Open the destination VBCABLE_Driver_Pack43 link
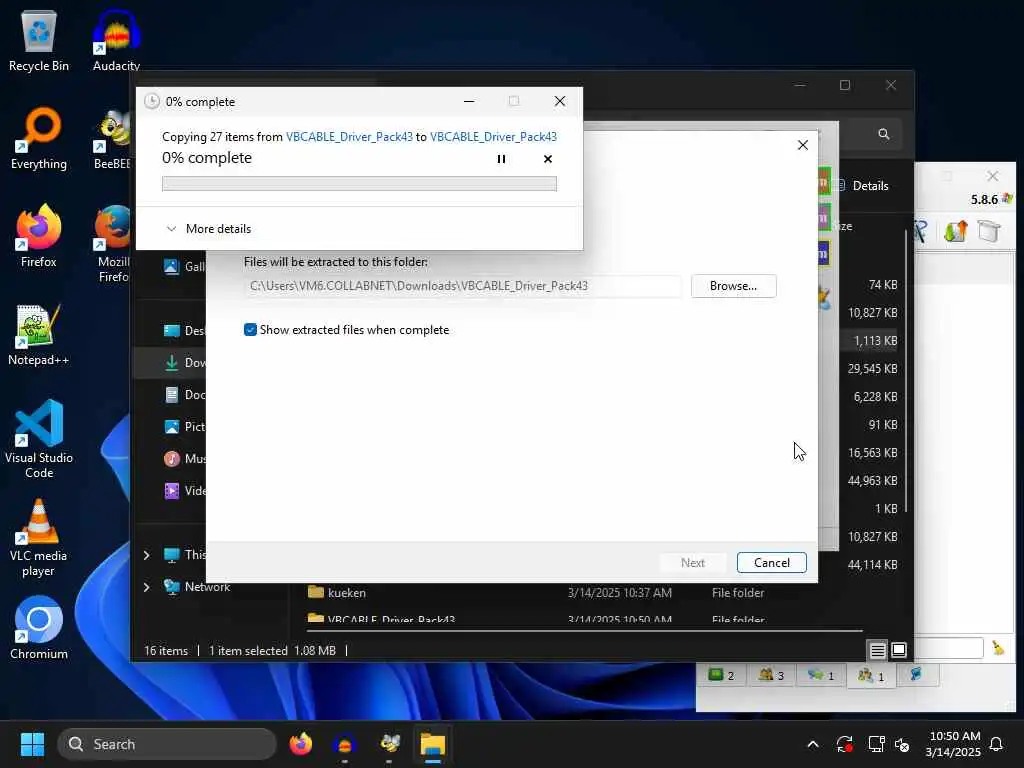 (493, 136)
